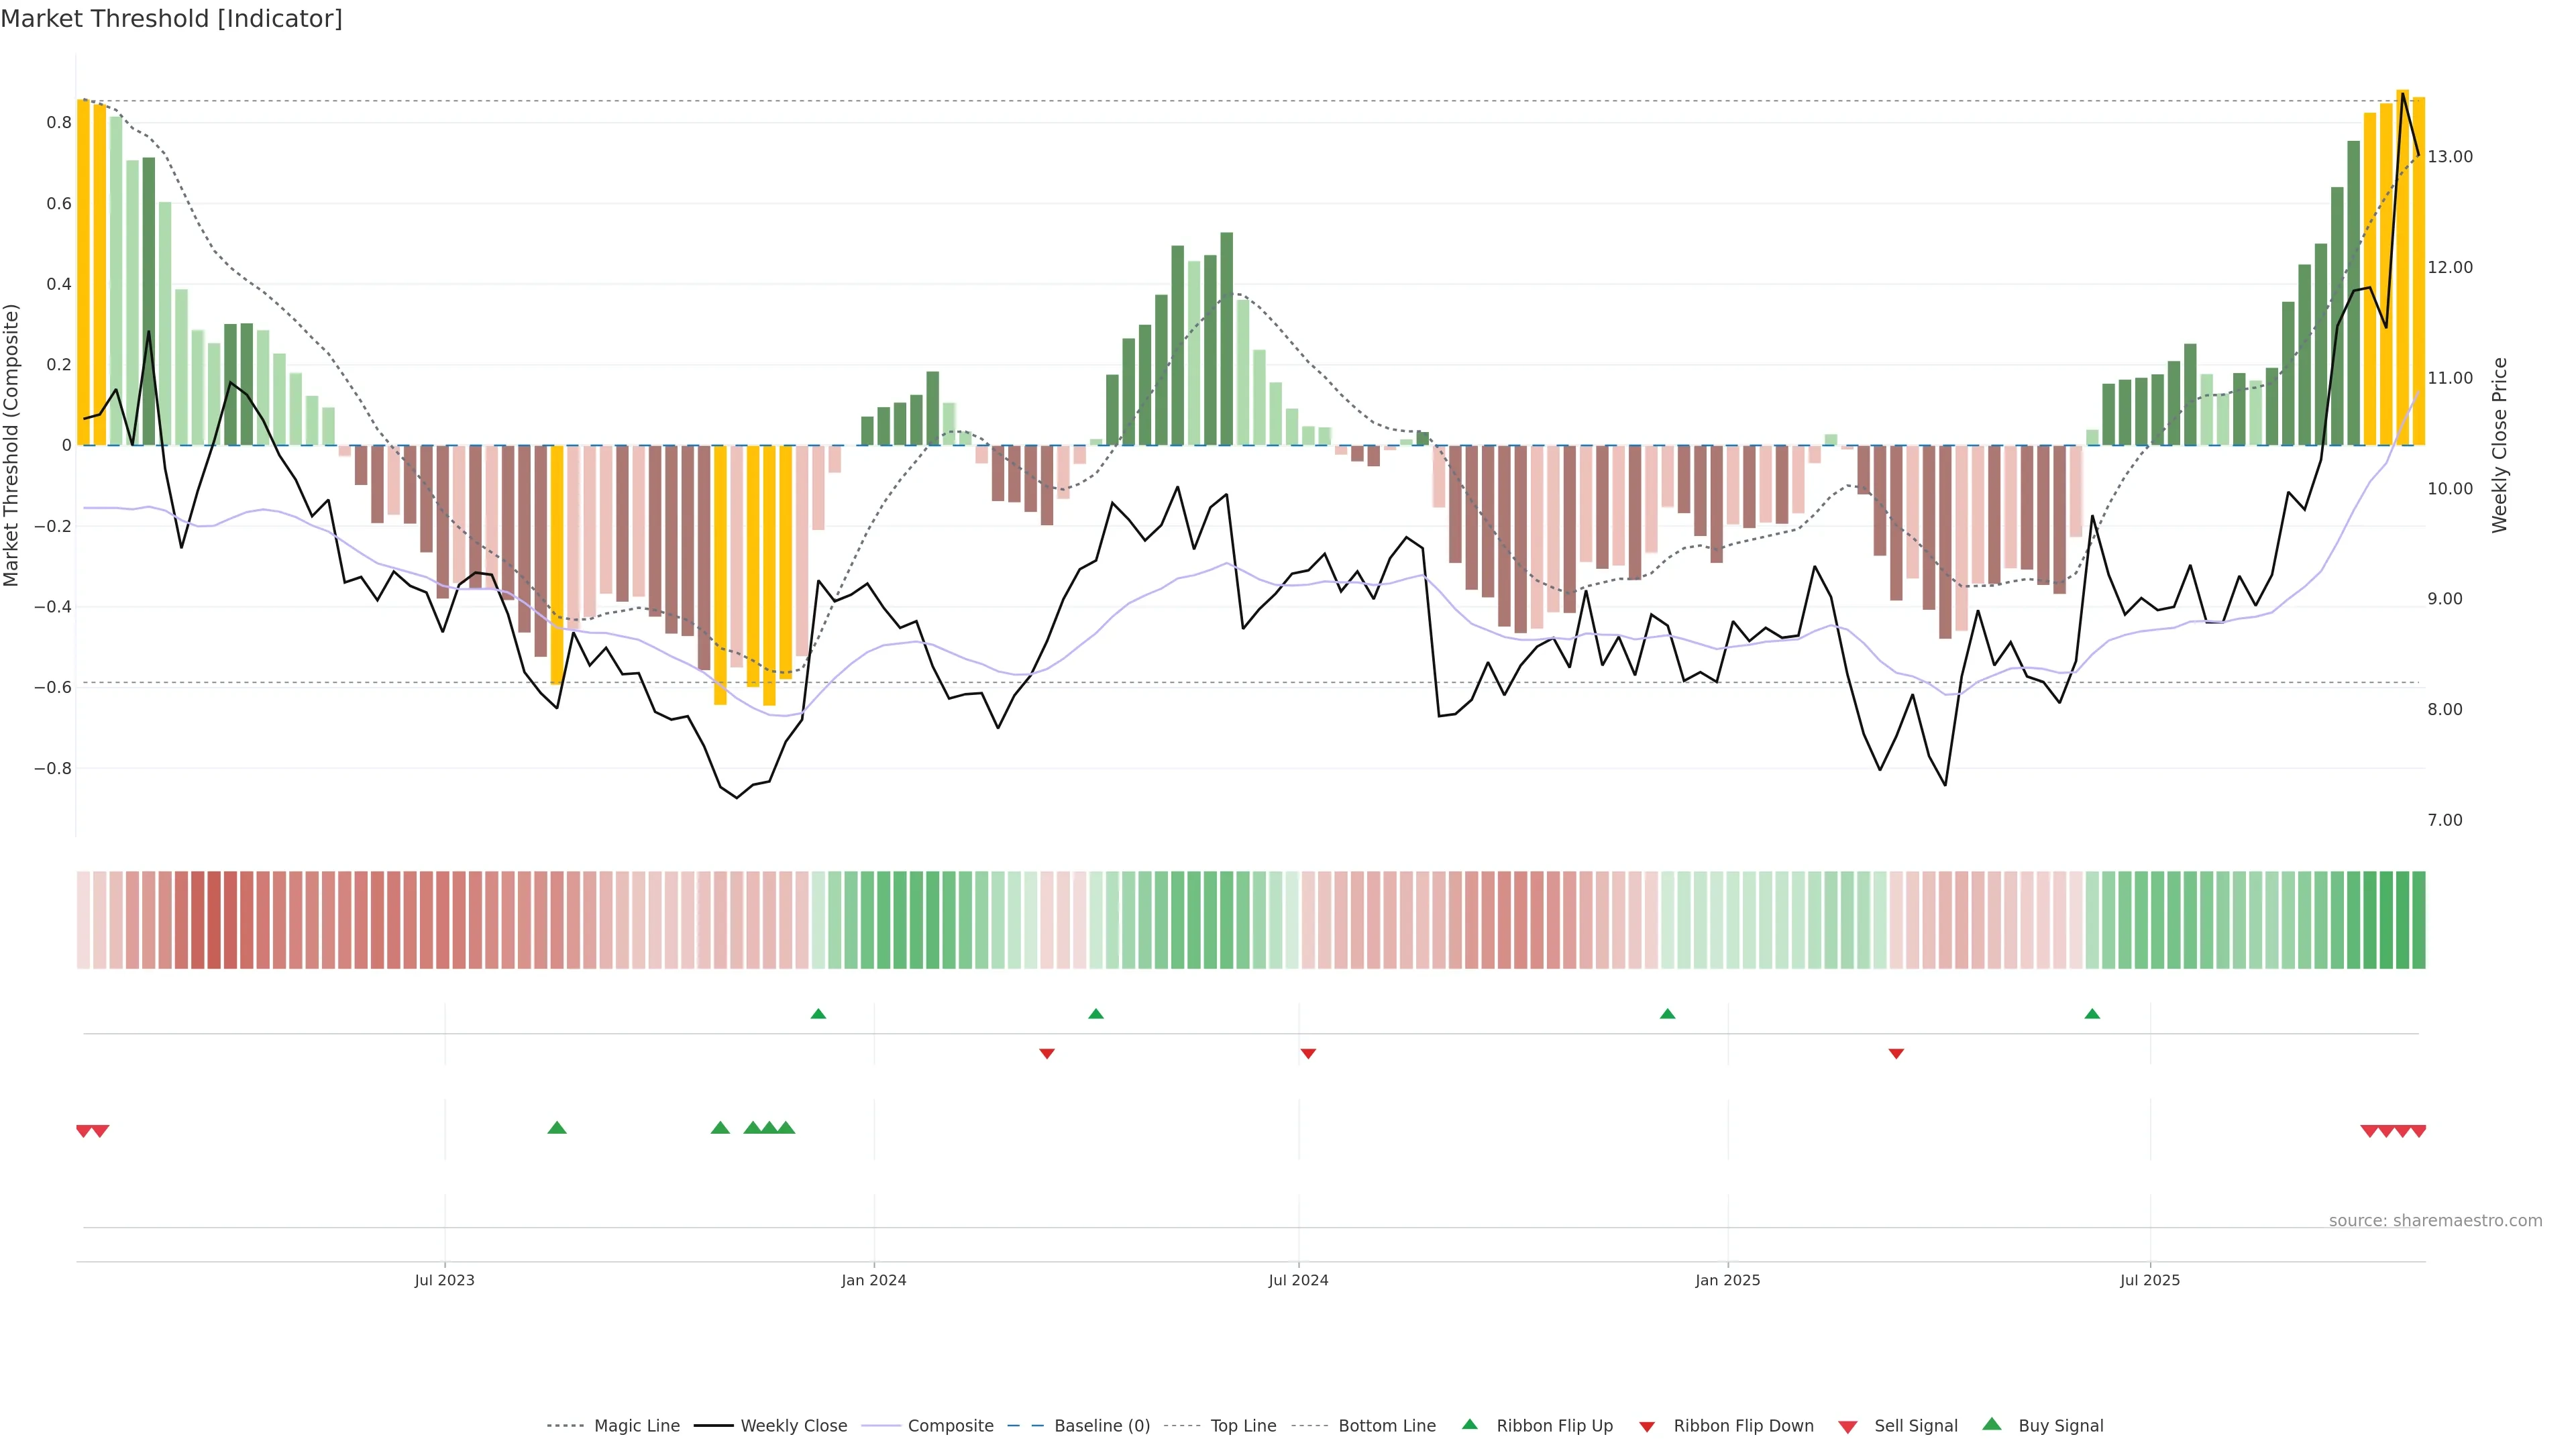Click the leftmost Sell Signal marker
The width and height of the screenshot is (2576, 1449).
point(84,1131)
